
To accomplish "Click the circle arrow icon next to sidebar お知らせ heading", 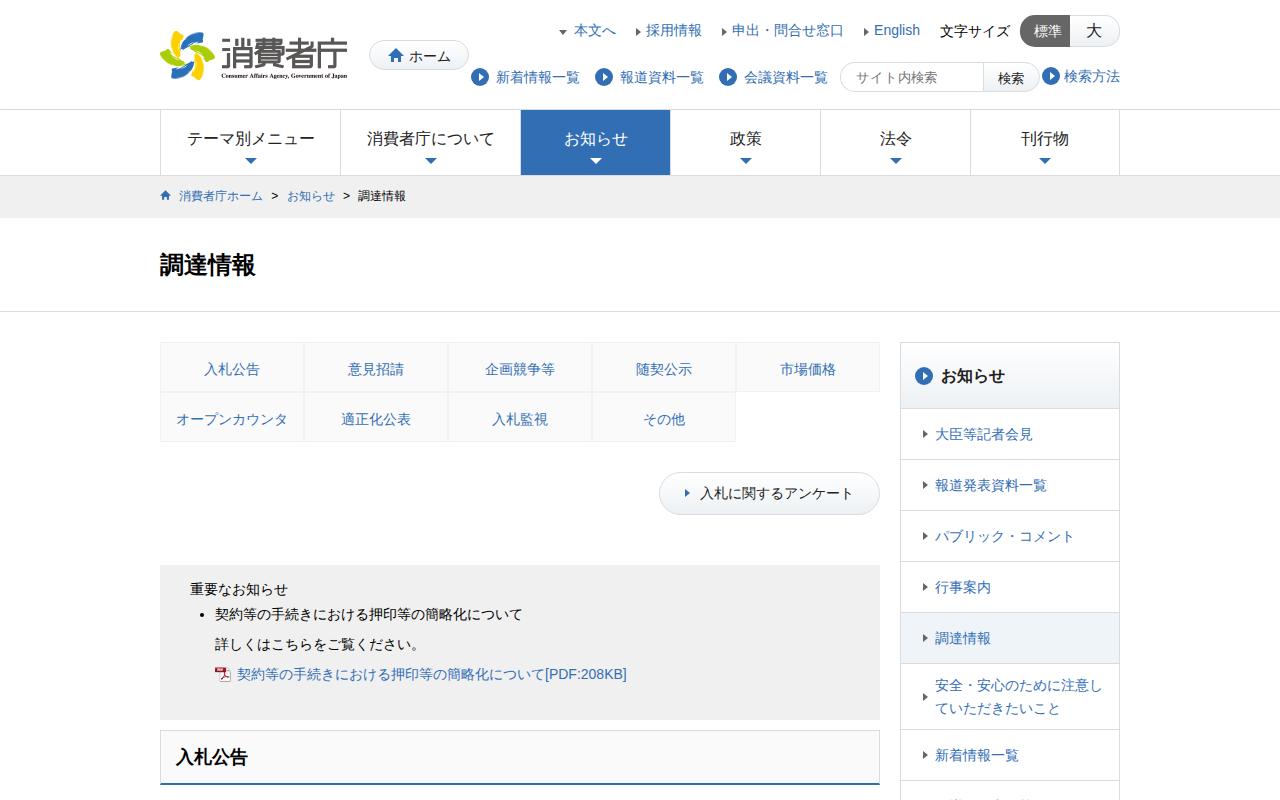I will [x=924, y=376].
